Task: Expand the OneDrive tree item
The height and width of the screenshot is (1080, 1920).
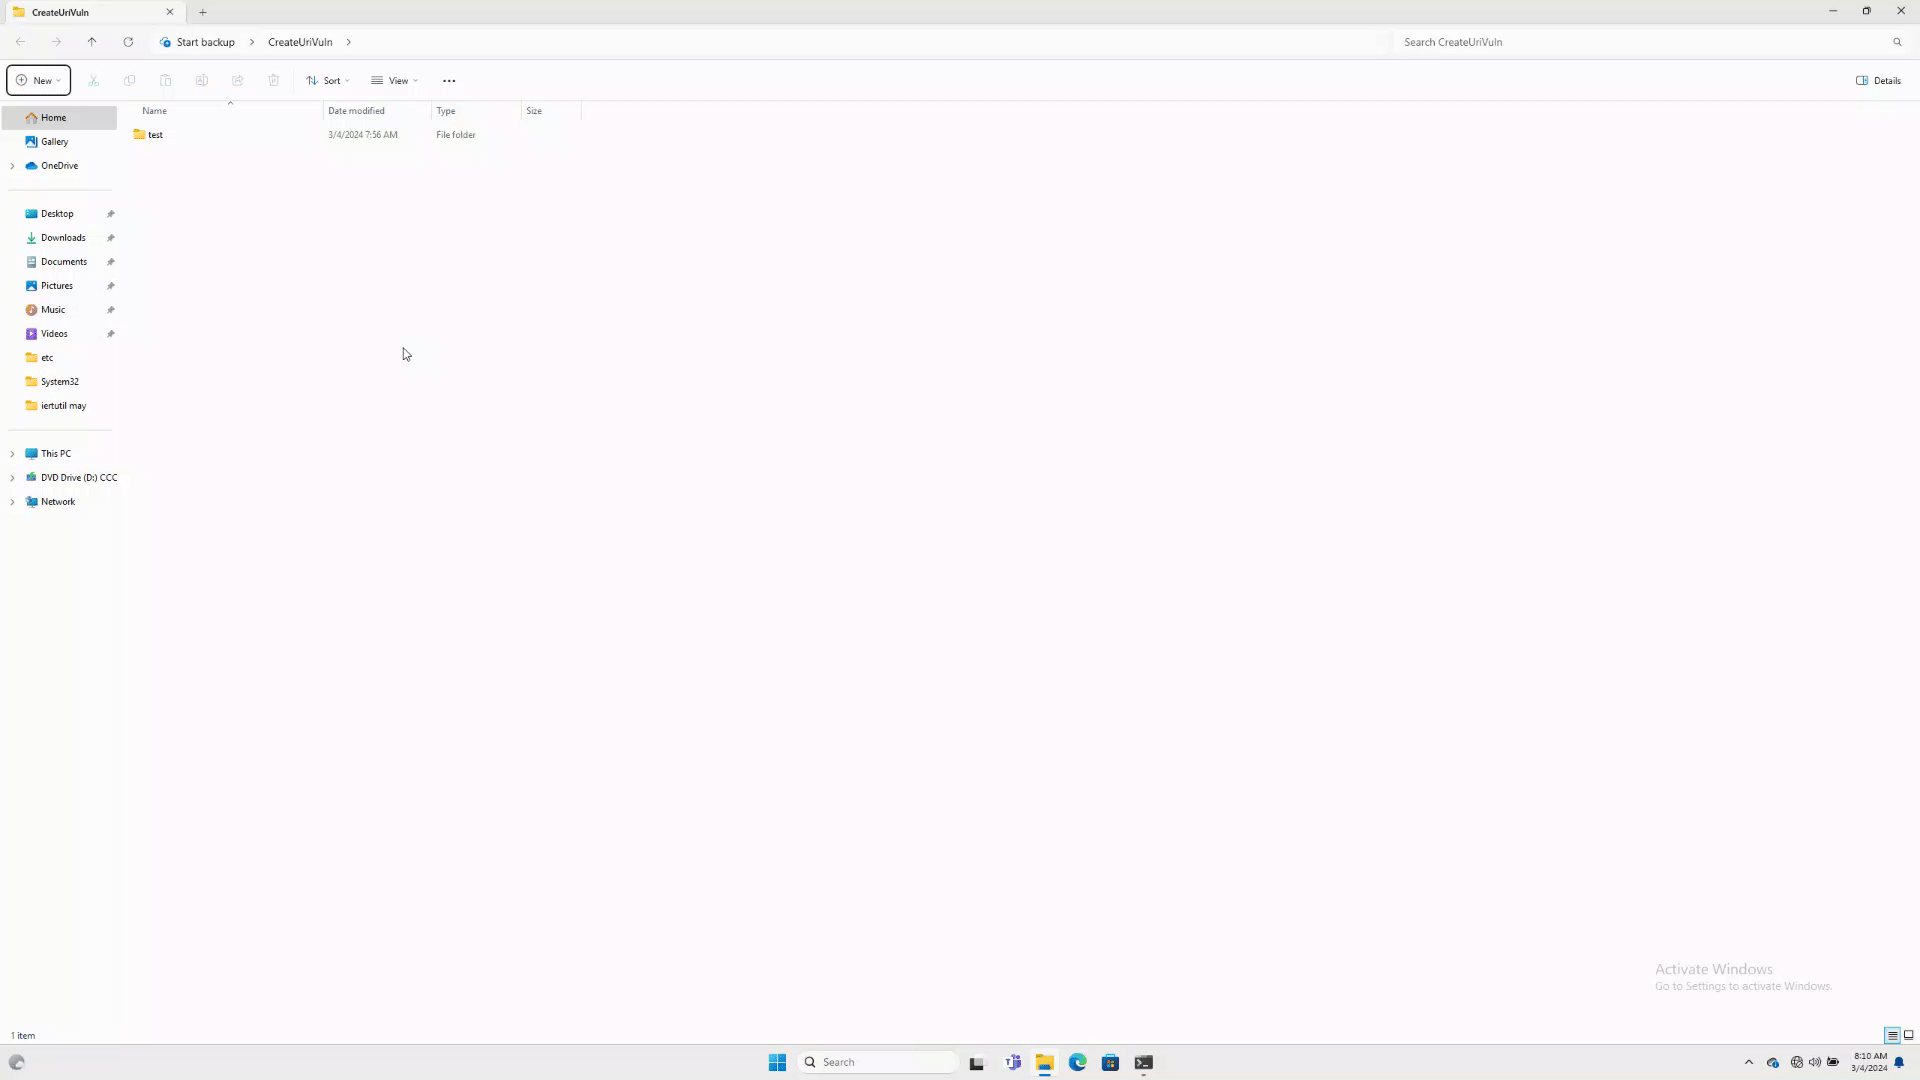Action: click(x=13, y=165)
